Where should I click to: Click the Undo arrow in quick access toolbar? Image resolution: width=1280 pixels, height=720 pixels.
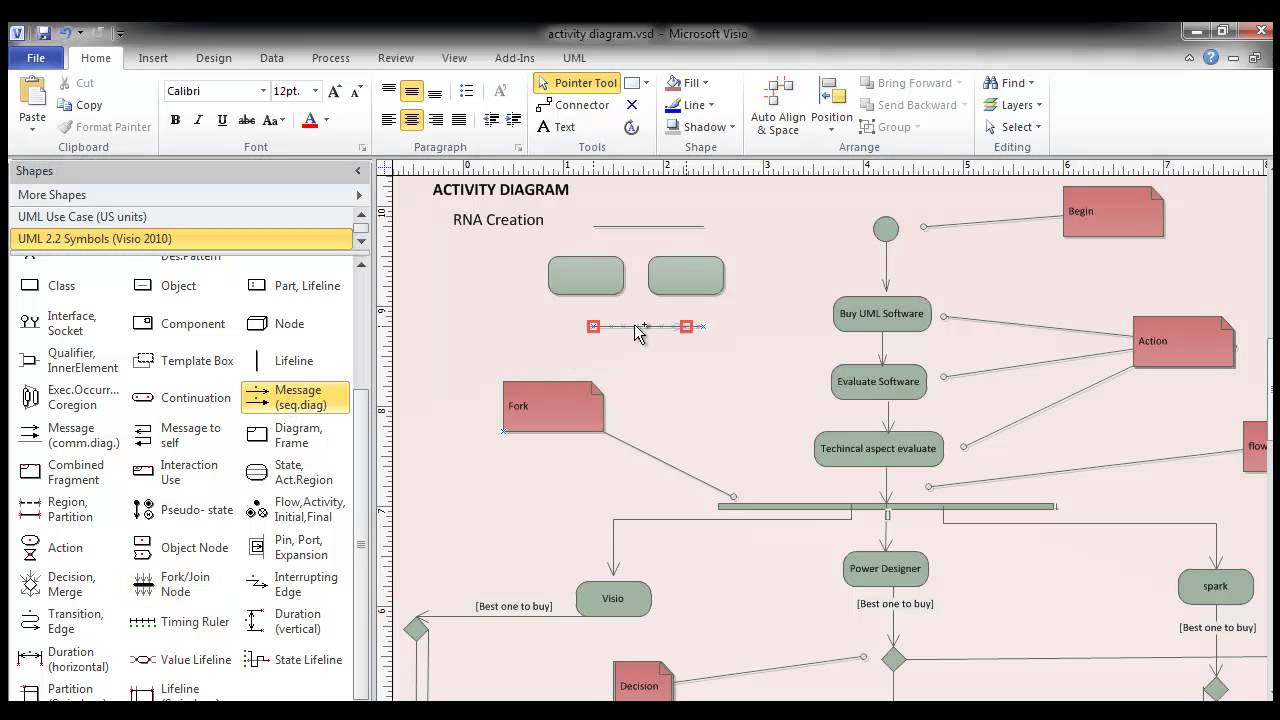[x=65, y=33]
